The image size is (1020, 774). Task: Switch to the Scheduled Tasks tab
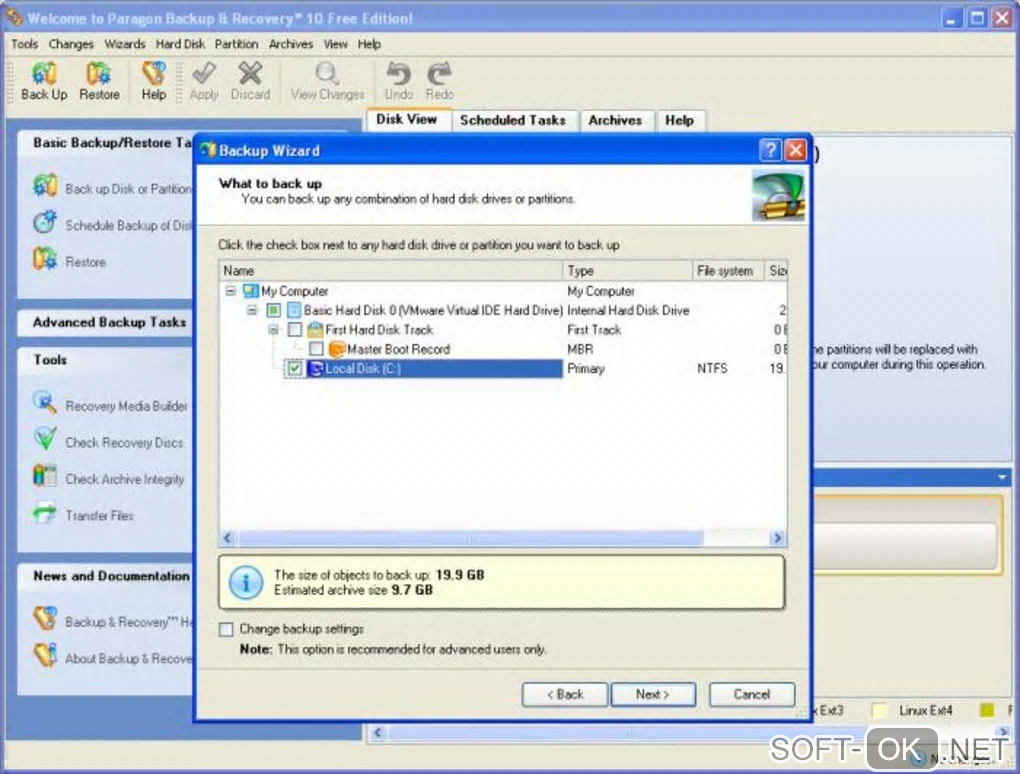513,120
